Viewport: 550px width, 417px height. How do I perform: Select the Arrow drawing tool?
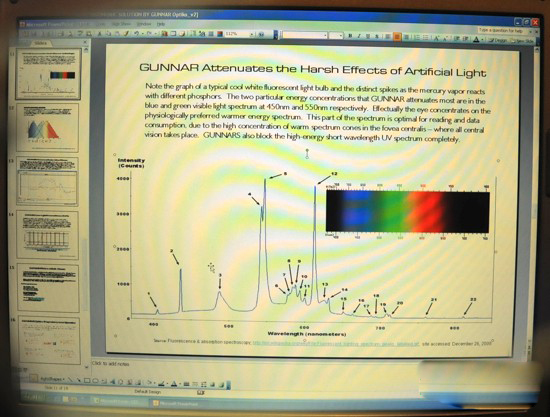(78, 380)
